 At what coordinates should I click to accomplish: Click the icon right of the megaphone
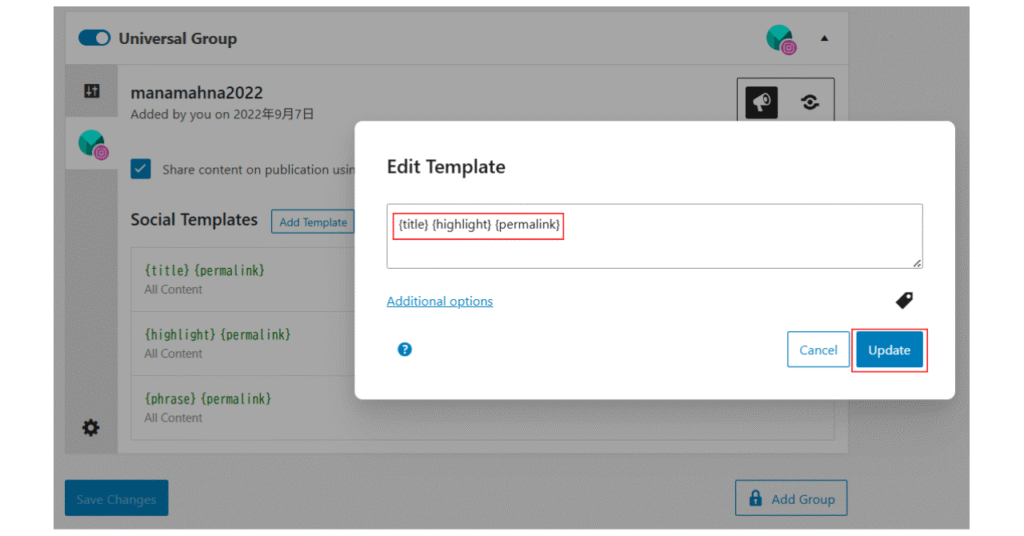click(810, 102)
